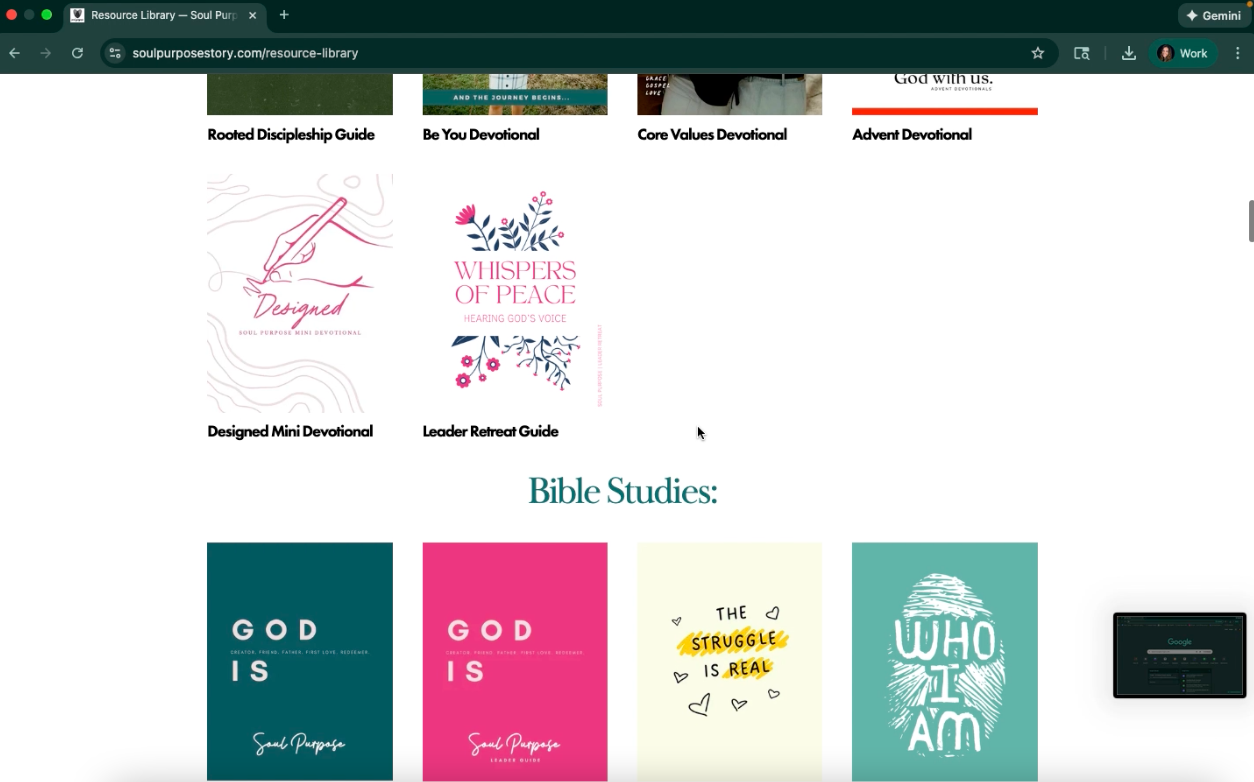Click the green window zoom button
Viewport: 1254px width, 782px height.
[x=46, y=15]
